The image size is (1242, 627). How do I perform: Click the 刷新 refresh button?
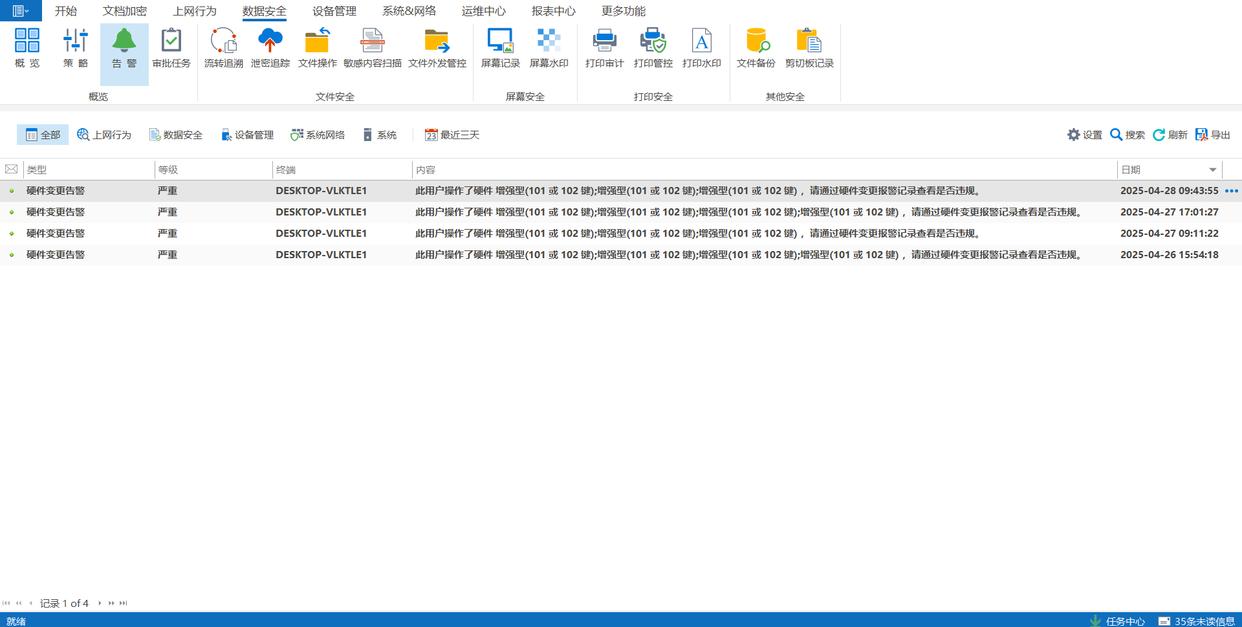point(1170,135)
